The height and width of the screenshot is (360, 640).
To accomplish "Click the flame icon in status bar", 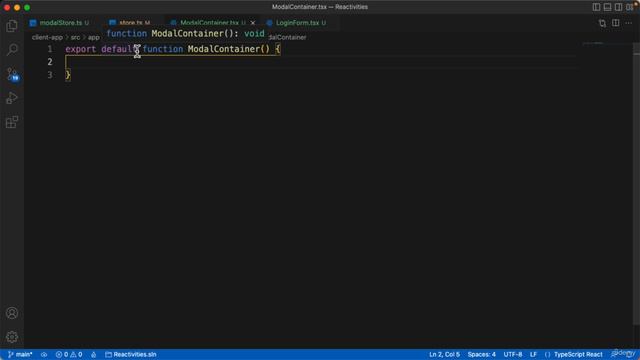I will pos(93,354).
